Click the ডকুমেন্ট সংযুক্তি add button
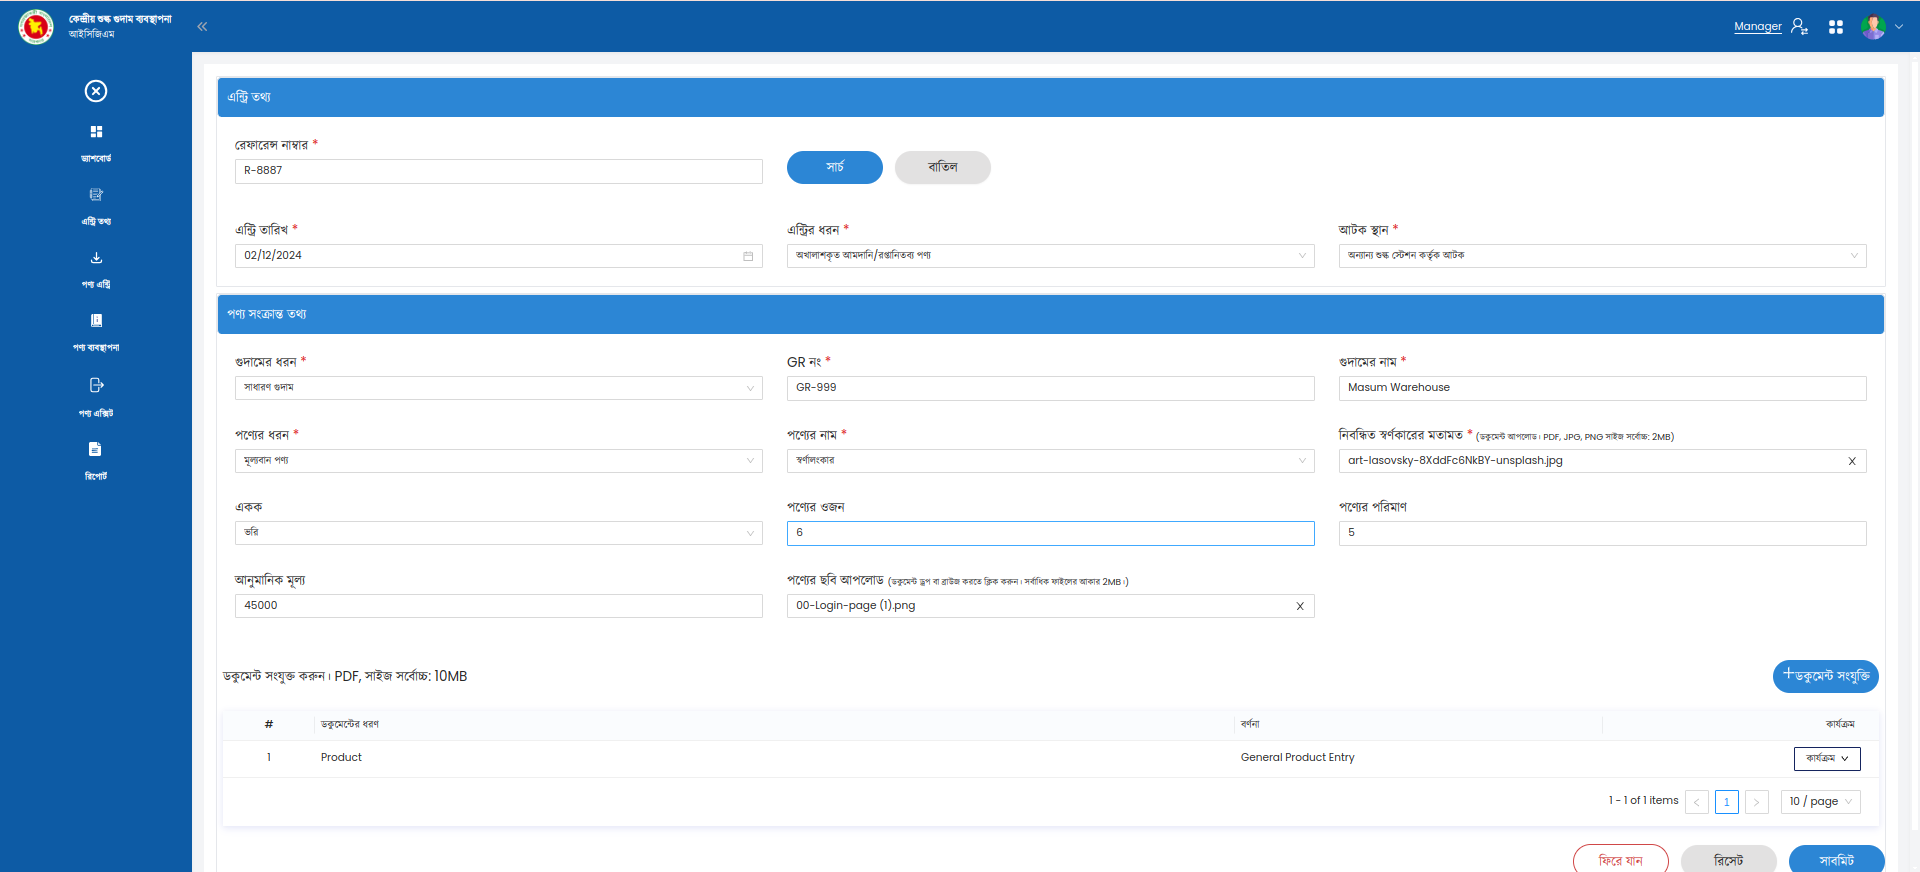This screenshot has width=1920, height=872. 1826,676
